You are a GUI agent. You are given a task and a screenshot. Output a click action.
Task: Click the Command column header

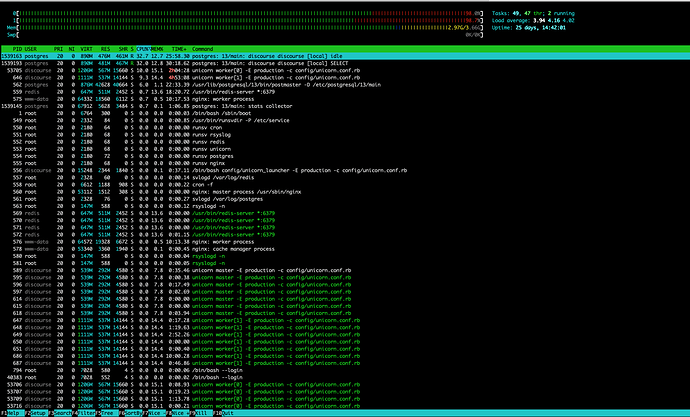(x=202, y=49)
